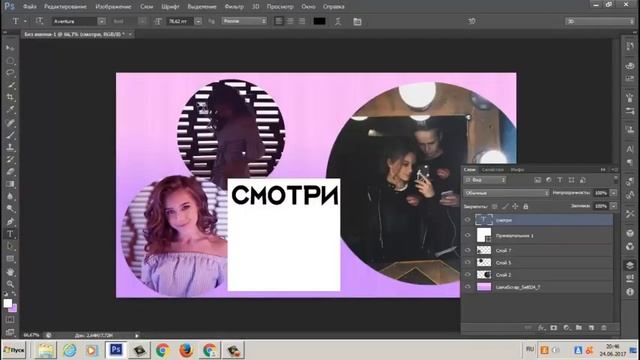Select the Clone Stamp tool

pyautogui.click(x=10, y=147)
